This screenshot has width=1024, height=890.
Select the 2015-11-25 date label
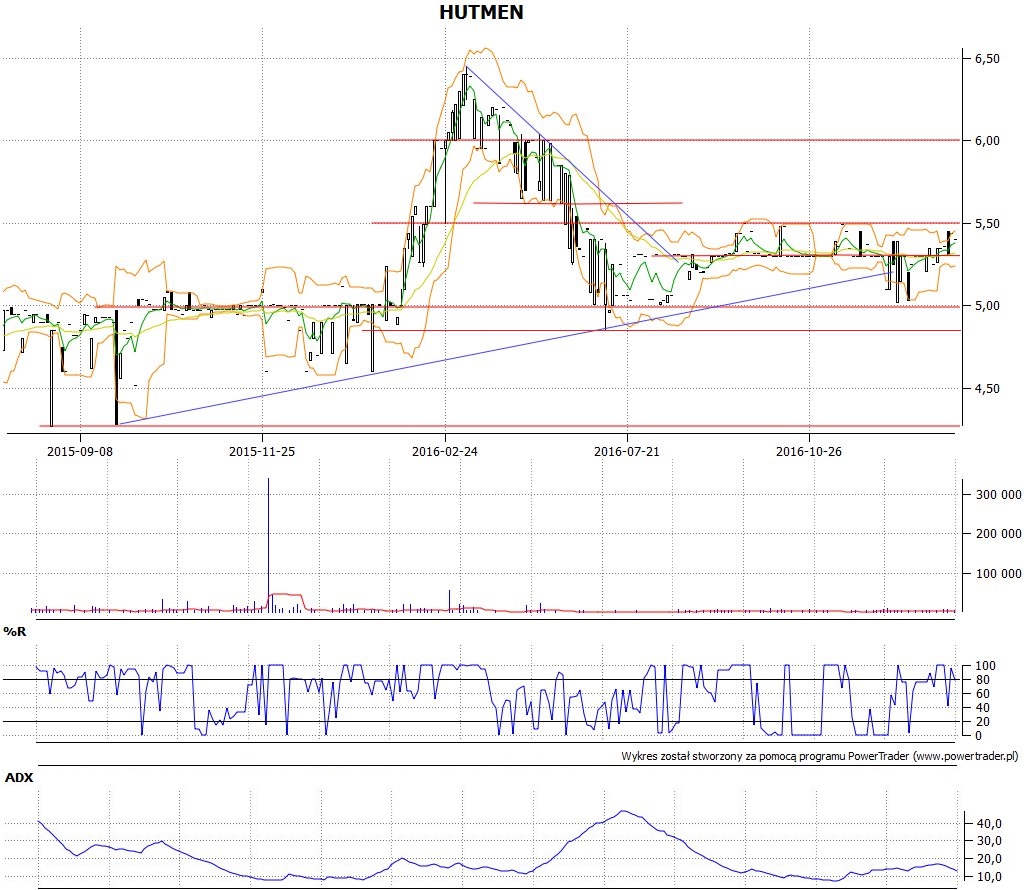[x=262, y=451]
